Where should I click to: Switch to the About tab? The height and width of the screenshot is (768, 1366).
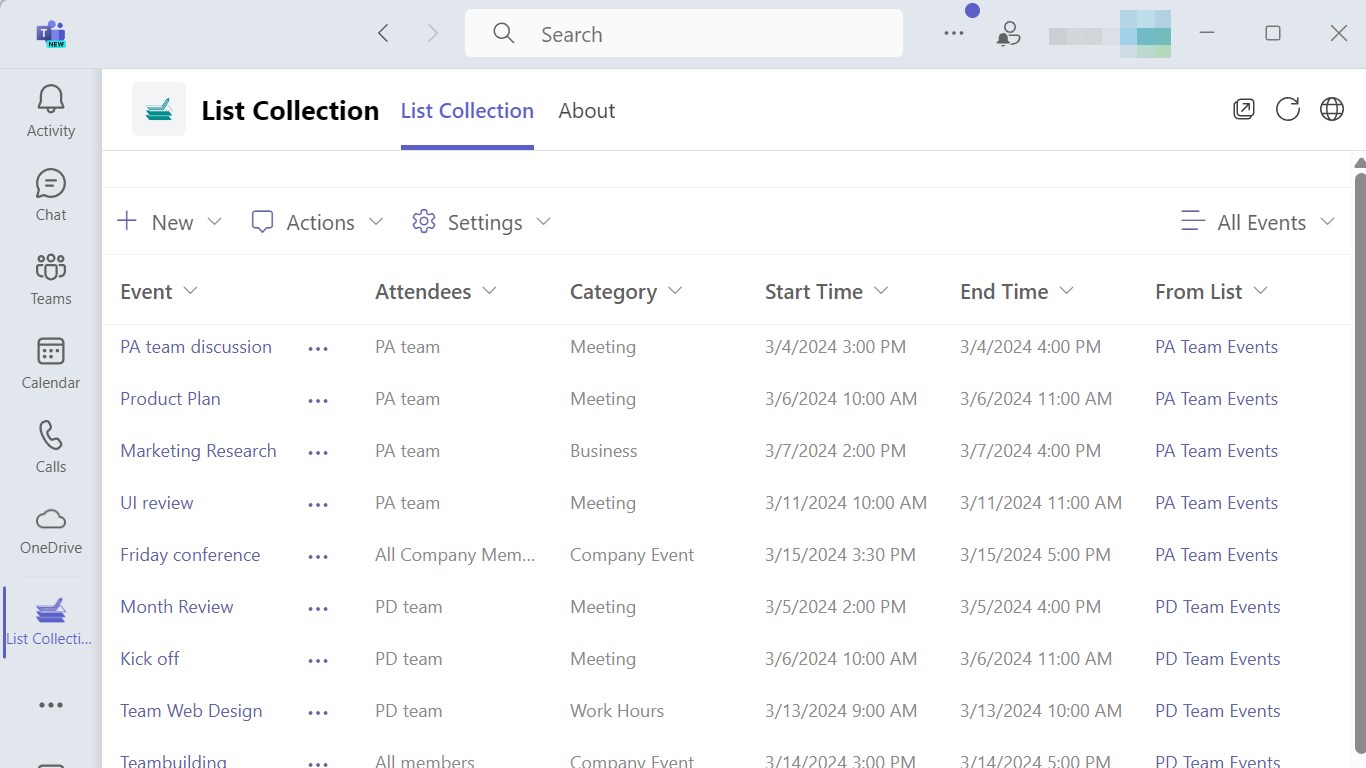click(586, 111)
